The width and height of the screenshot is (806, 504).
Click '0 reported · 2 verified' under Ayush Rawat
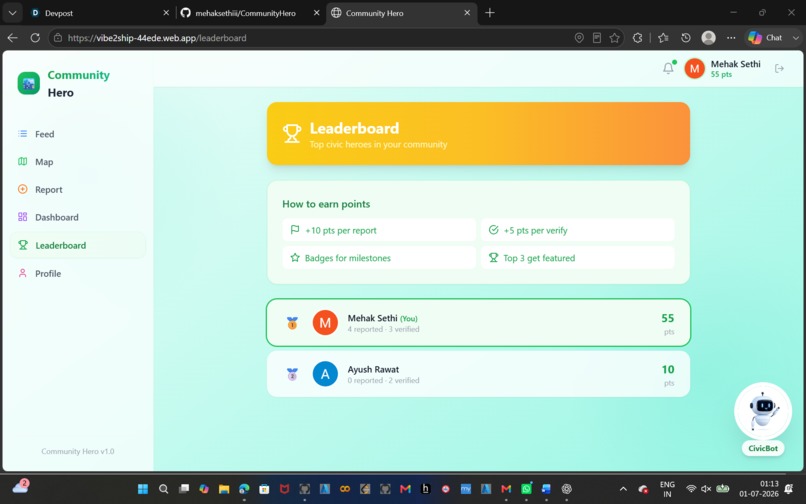pos(383,381)
